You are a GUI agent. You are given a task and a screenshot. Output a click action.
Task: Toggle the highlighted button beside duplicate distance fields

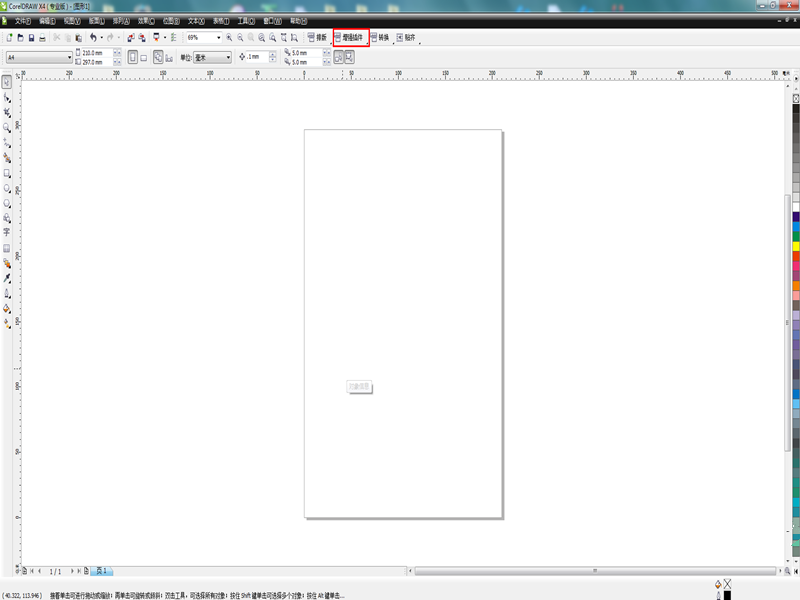pos(339,58)
